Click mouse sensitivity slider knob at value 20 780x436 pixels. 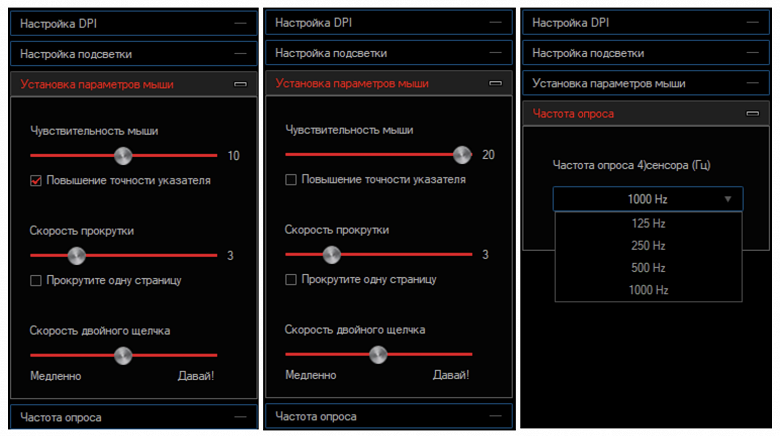tap(462, 155)
